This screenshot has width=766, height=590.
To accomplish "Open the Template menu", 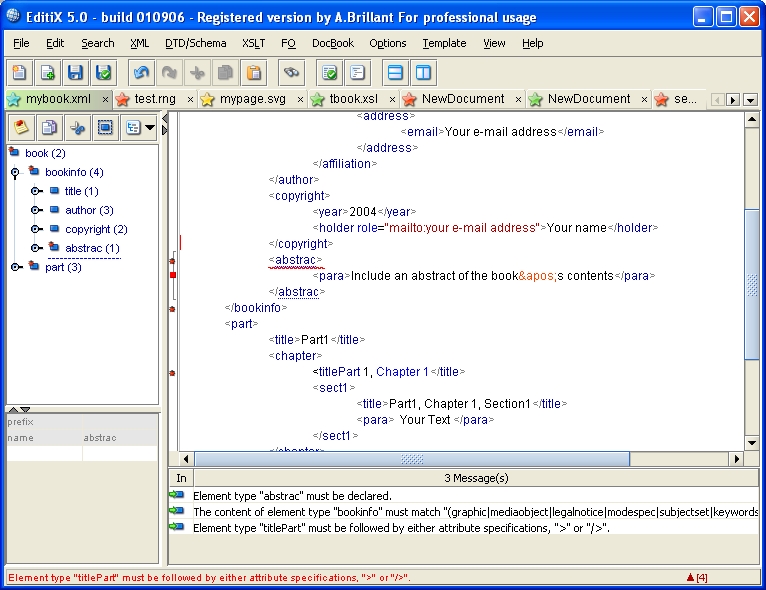I will tap(444, 43).
